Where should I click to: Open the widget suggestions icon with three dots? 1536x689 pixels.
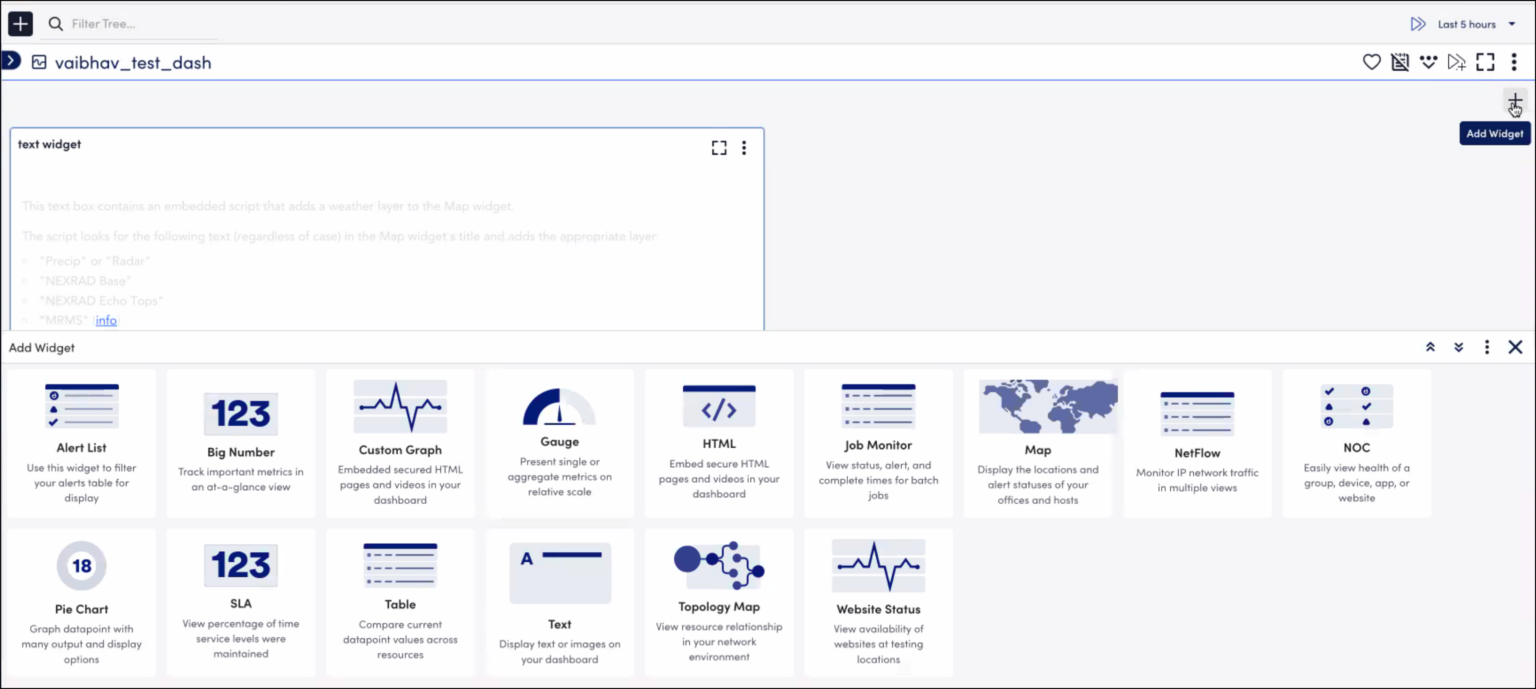1428,62
